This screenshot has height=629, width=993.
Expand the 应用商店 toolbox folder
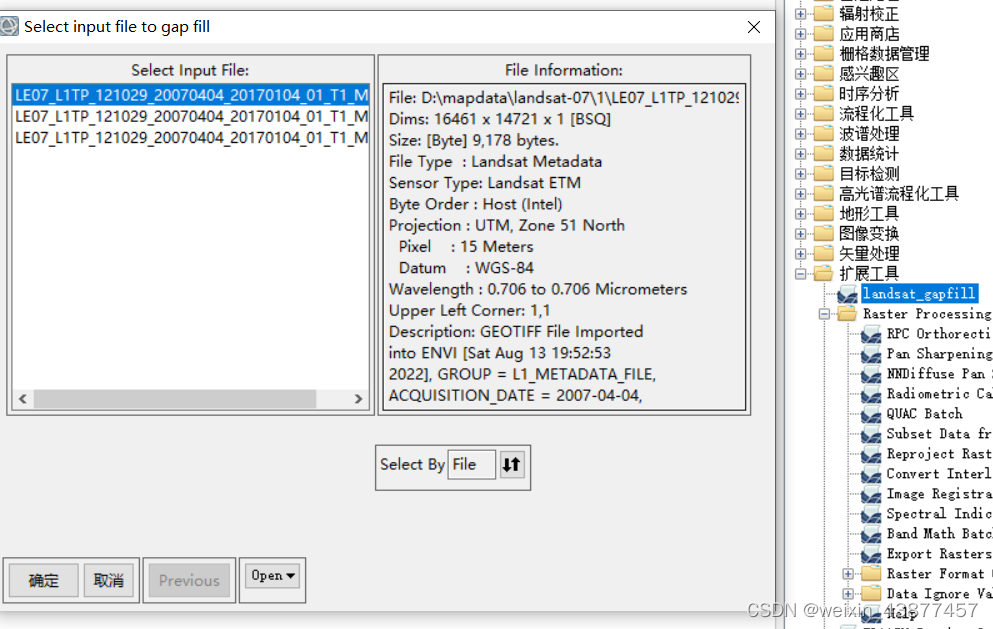800,34
